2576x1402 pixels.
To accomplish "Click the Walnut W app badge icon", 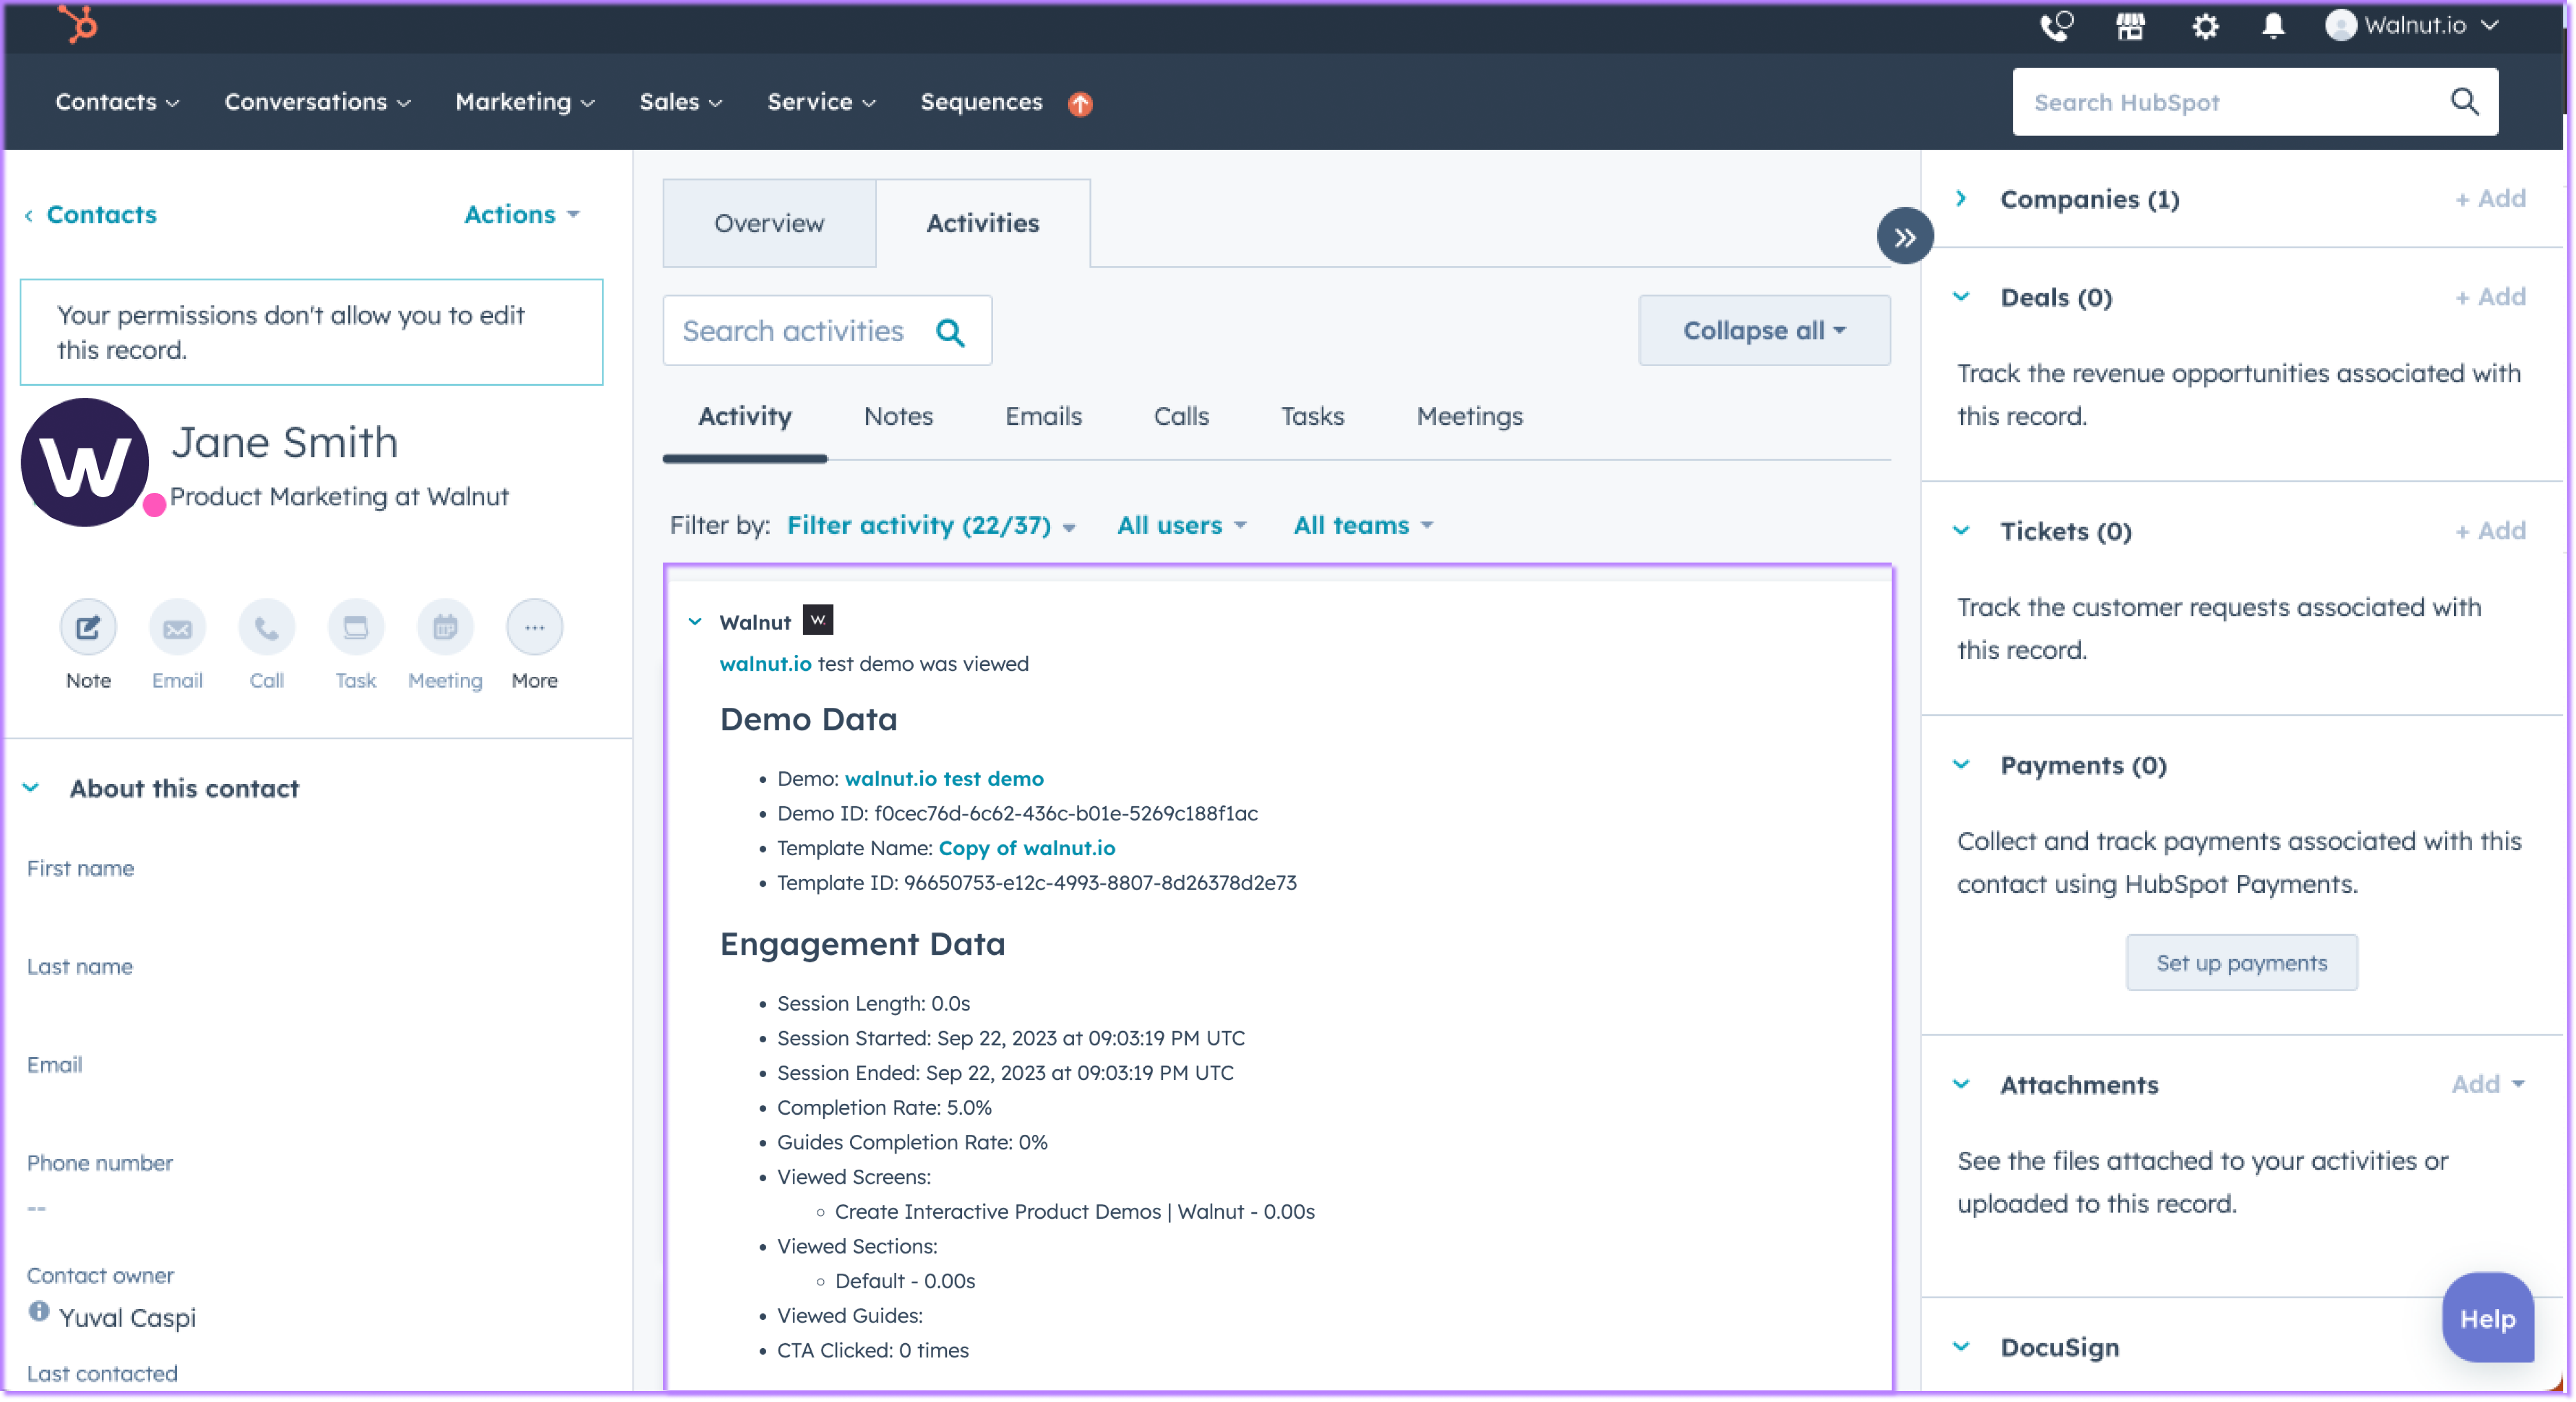I will pyautogui.click(x=818, y=620).
